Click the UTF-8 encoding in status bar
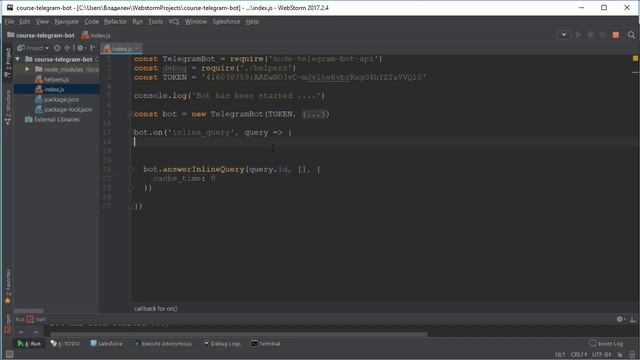Viewport: 640px width, 360px height. point(601,355)
